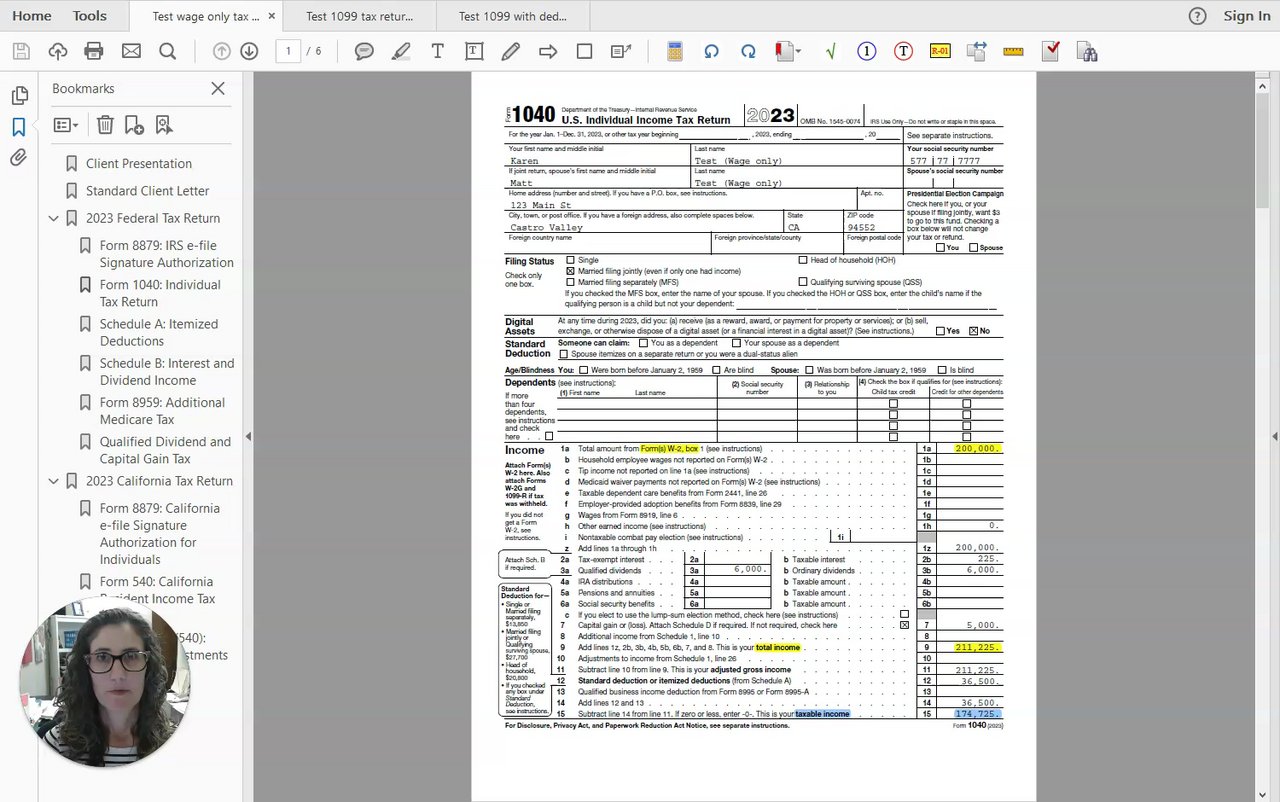Expand right tools pane arrow
The width and height of the screenshot is (1280, 802).
coord(1274,436)
